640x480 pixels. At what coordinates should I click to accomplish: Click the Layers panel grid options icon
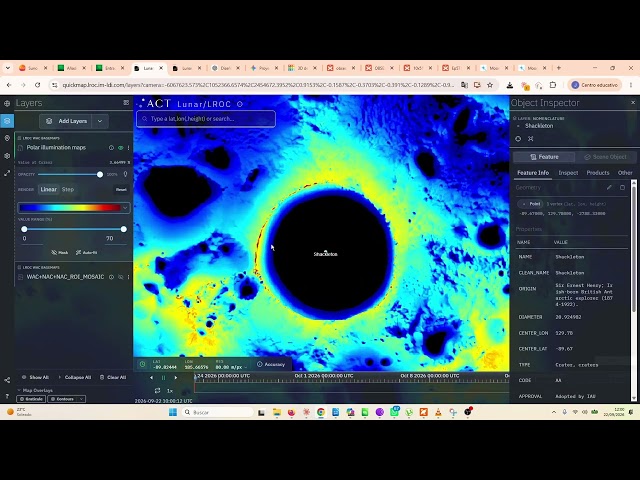click(x=126, y=103)
